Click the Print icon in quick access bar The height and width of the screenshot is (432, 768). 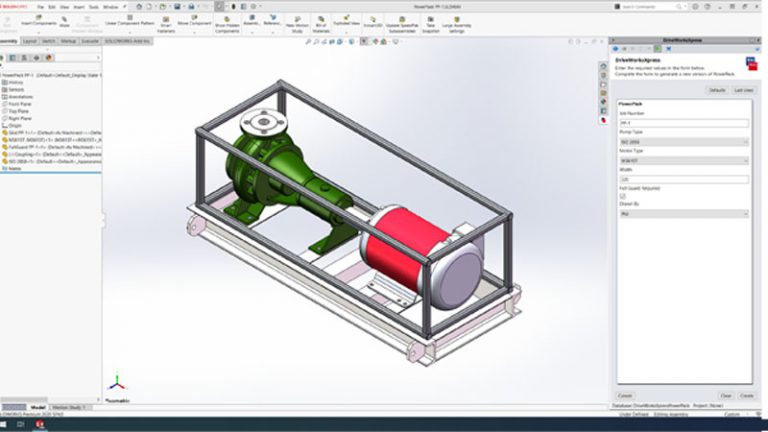click(x=192, y=7)
